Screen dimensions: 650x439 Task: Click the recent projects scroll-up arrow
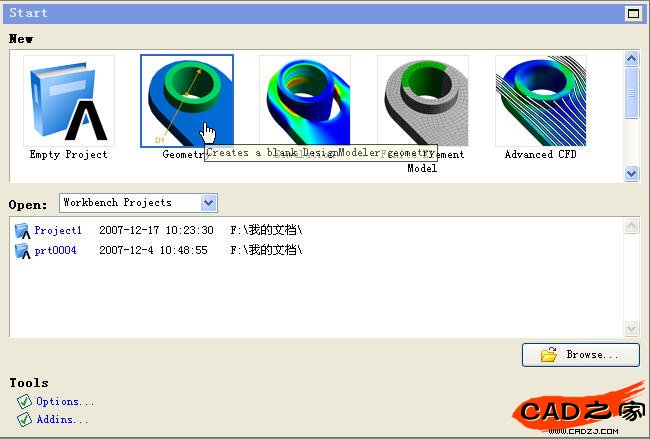[631, 226]
